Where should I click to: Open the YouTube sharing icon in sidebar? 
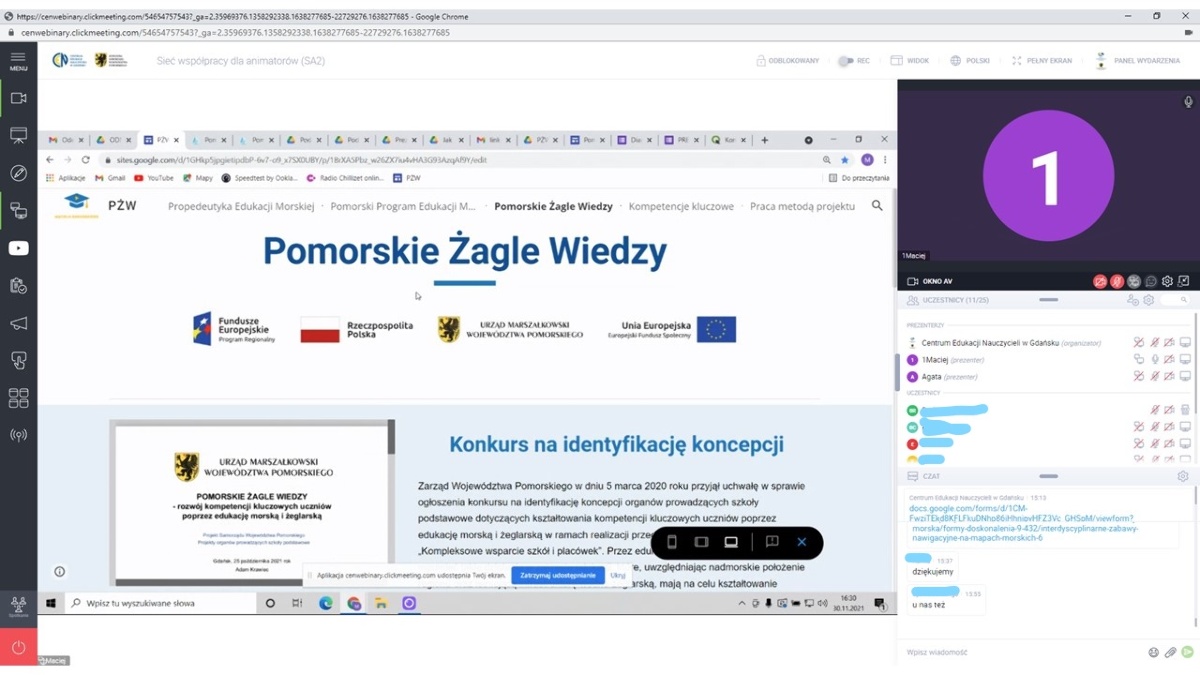[18, 248]
